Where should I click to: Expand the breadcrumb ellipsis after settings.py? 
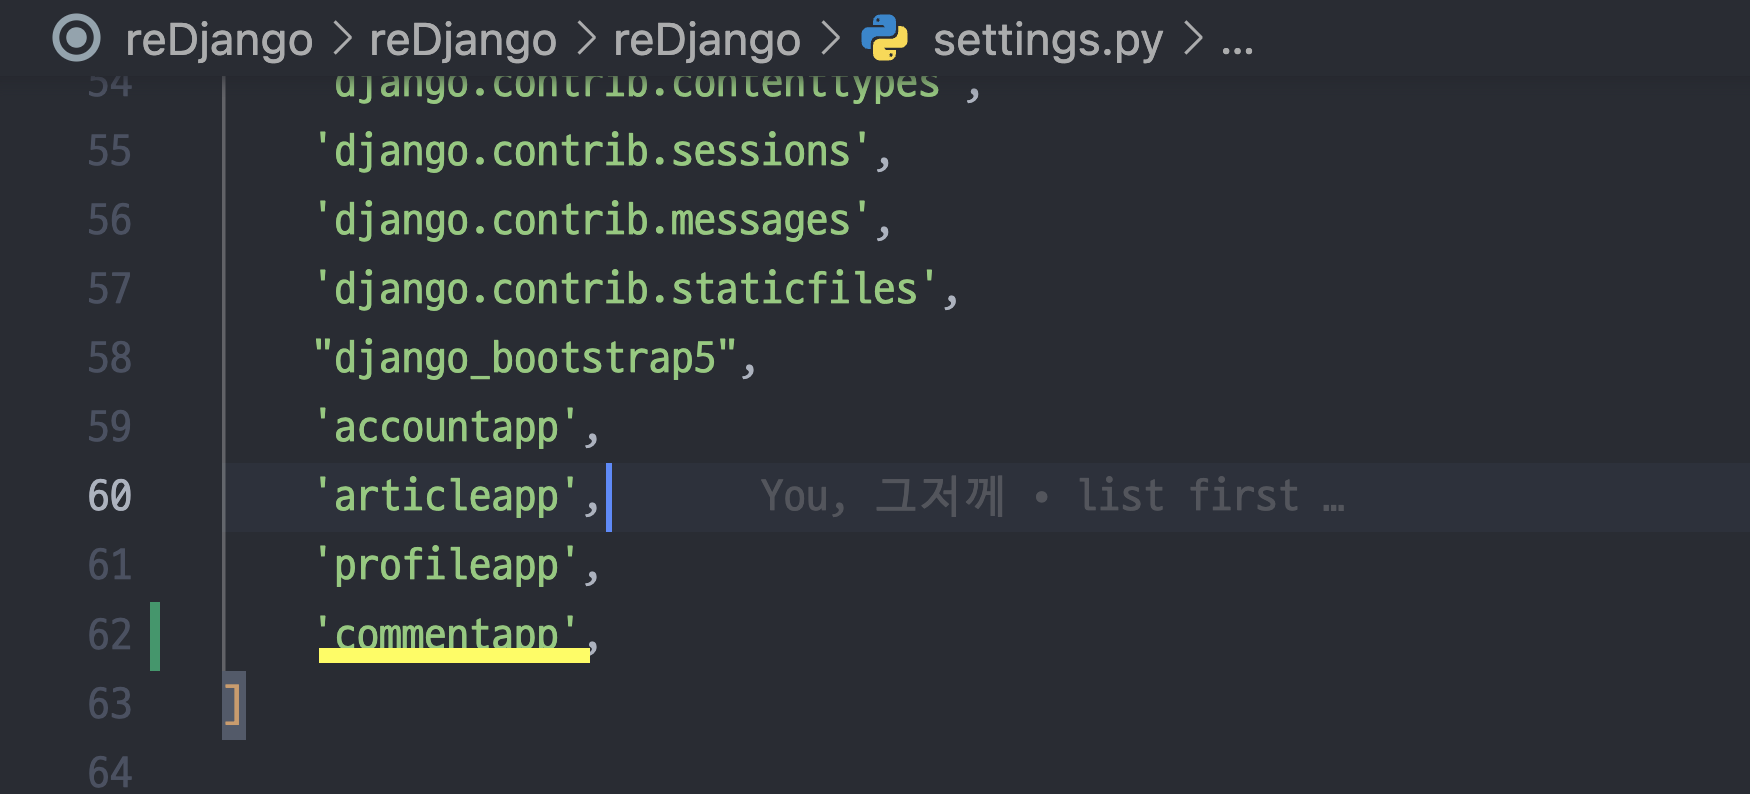point(1237,42)
